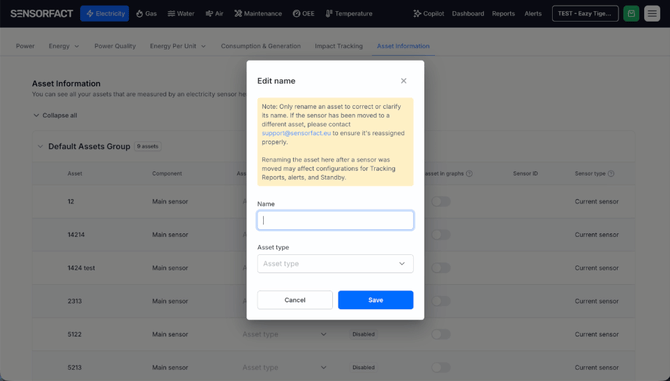The height and width of the screenshot is (381, 670).
Task: Open the Water section
Action: pyautogui.click(x=181, y=14)
